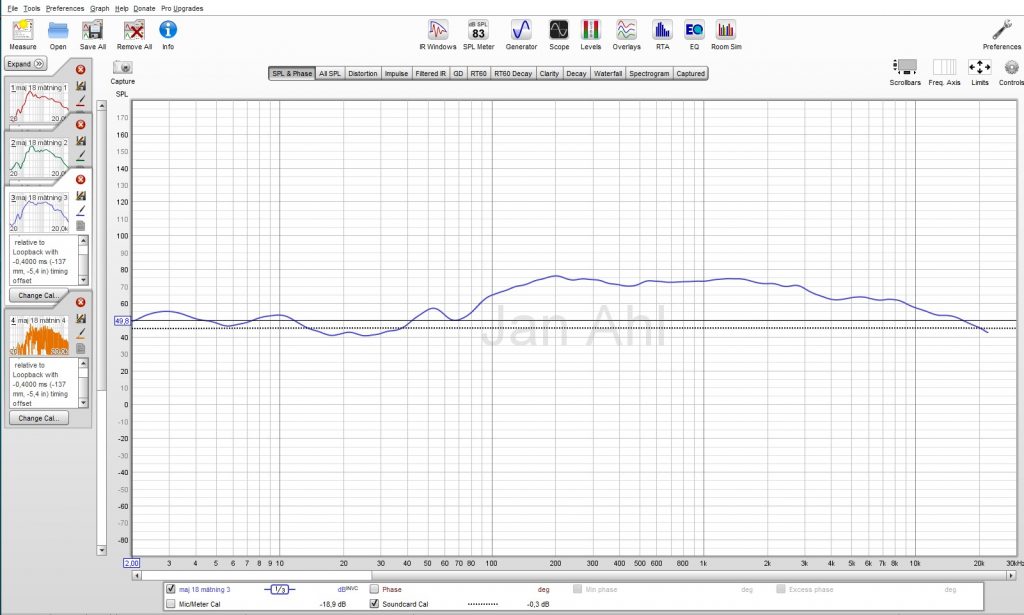Switch to RT60 tab
The height and width of the screenshot is (615, 1024).
479,74
